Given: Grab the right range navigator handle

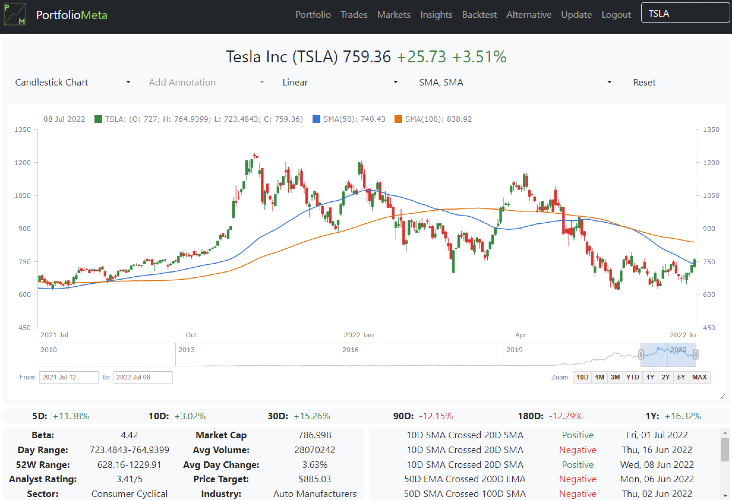Looking at the screenshot, I should point(696,355).
